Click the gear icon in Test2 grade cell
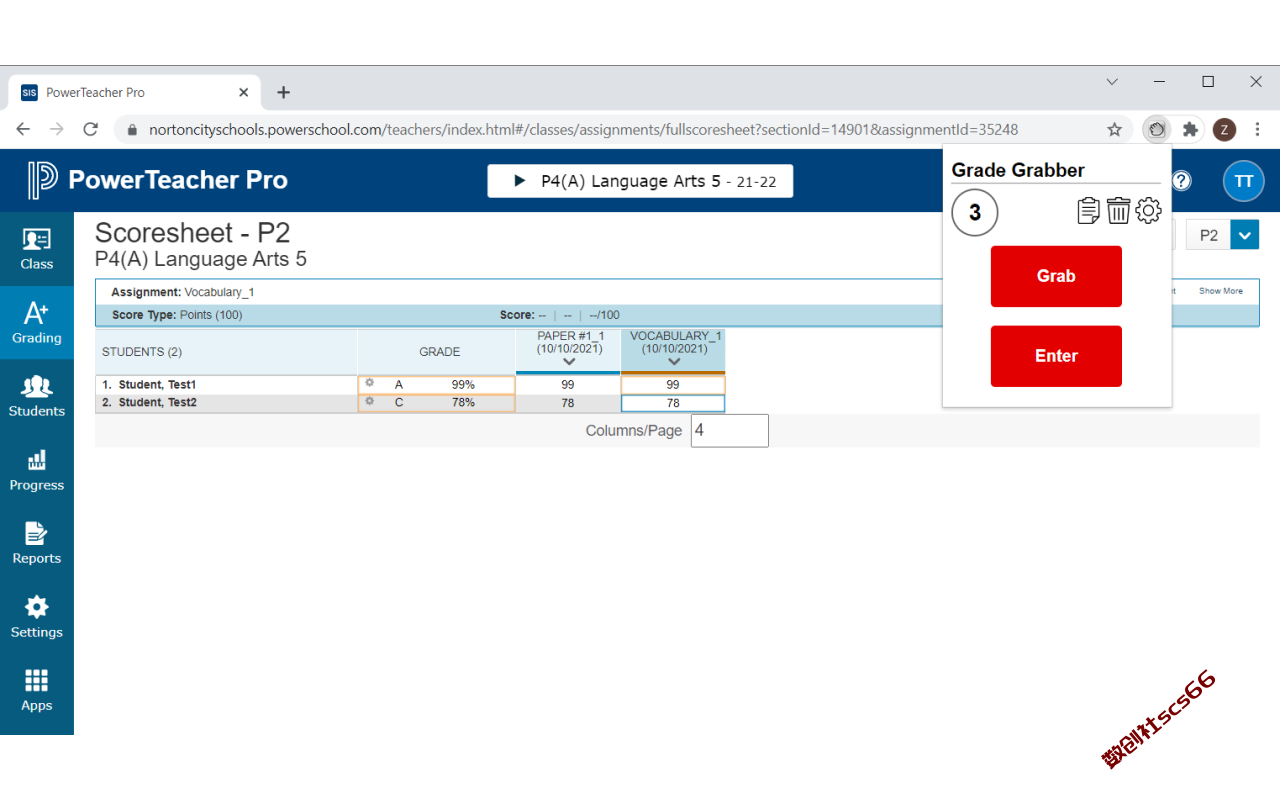The width and height of the screenshot is (1280, 800). [369, 401]
